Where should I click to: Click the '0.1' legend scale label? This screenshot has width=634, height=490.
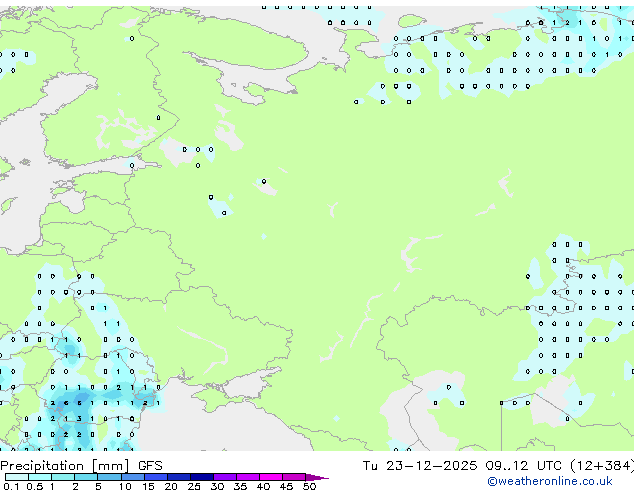pyautogui.click(x=11, y=486)
